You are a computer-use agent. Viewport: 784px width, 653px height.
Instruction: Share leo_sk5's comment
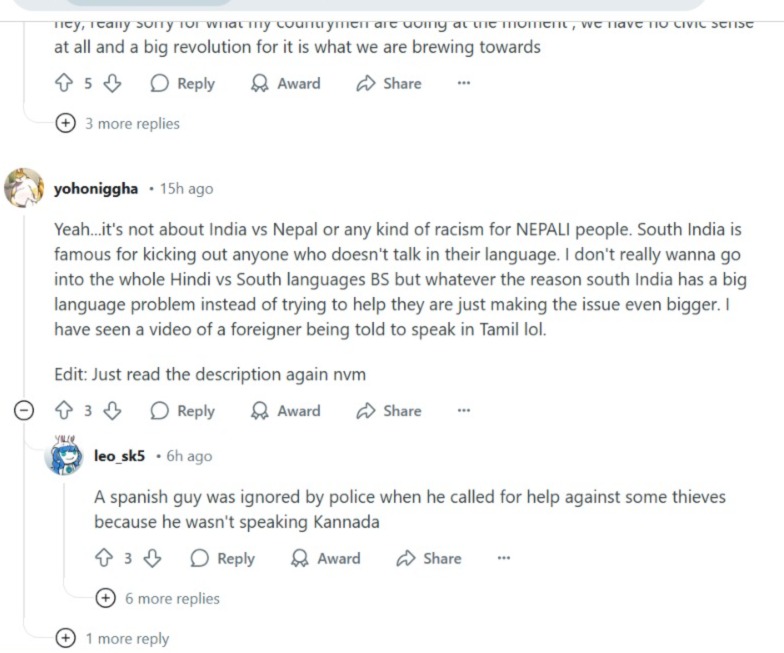(x=429, y=559)
